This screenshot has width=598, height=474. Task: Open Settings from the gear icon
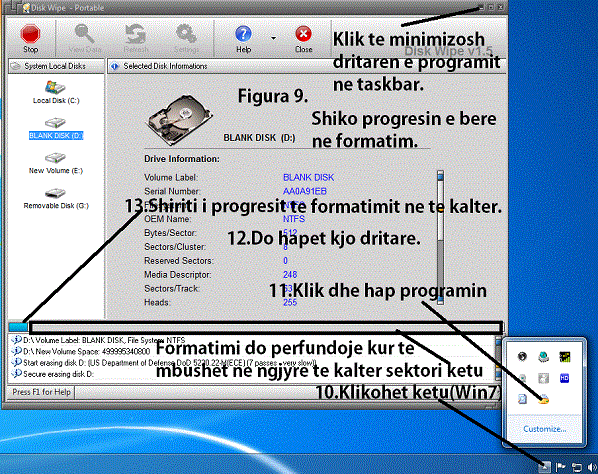[x=186, y=38]
